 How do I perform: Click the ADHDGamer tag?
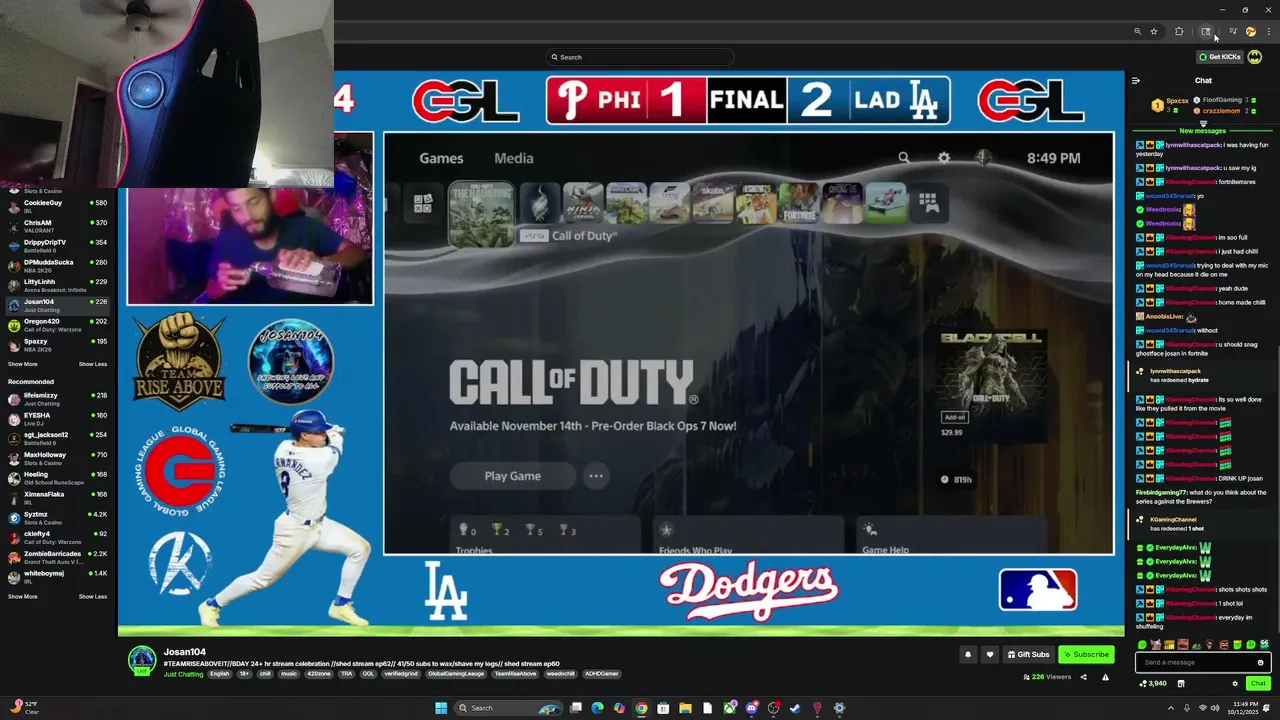[602, 674]
